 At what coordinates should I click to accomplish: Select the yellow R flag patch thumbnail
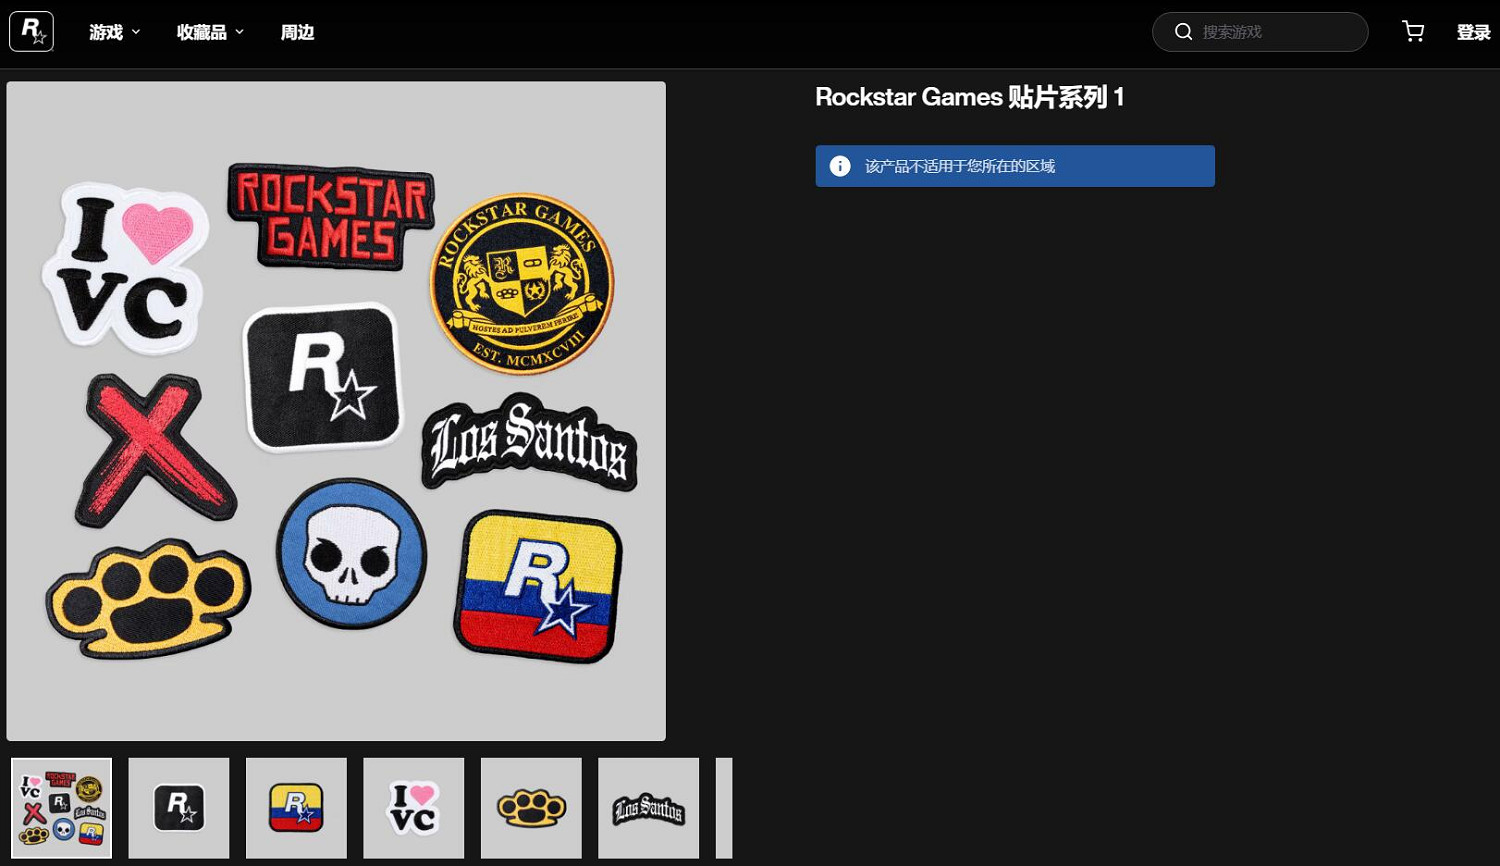click(296, 808)
